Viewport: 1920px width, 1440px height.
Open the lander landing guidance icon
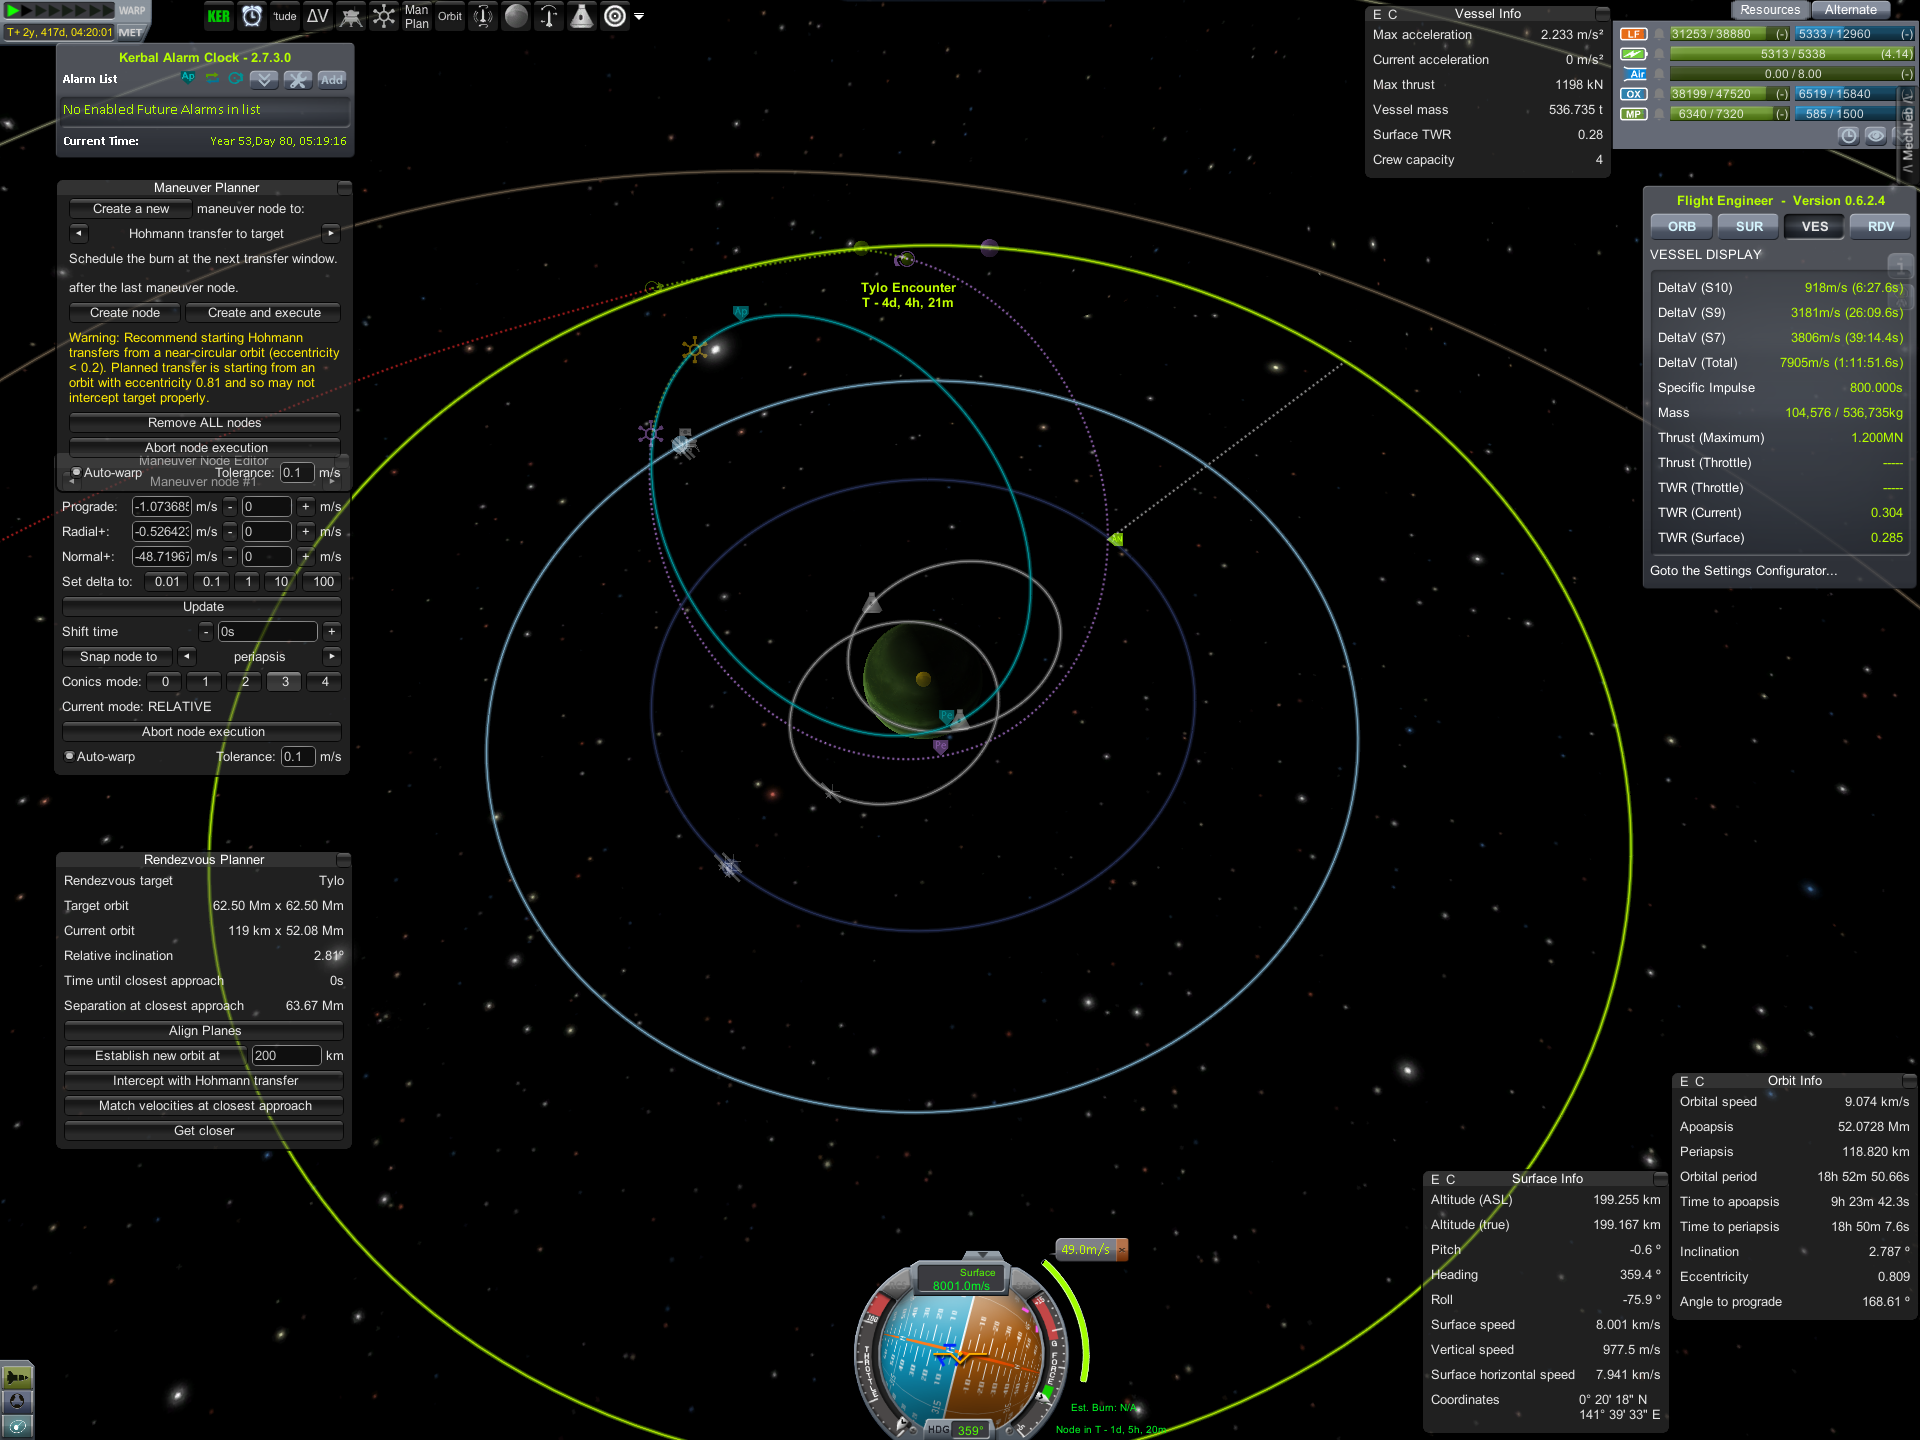(351, 16)
